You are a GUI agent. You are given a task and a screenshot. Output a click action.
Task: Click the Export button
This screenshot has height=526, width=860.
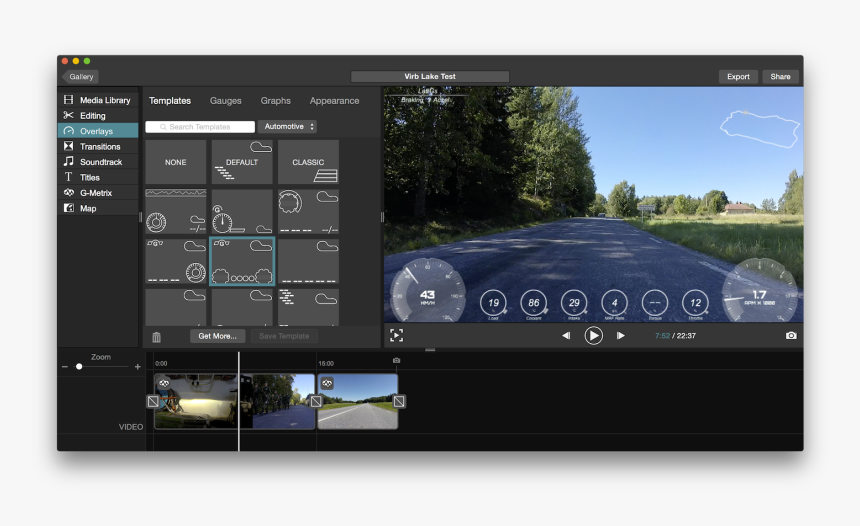click(x=738, y=77)
